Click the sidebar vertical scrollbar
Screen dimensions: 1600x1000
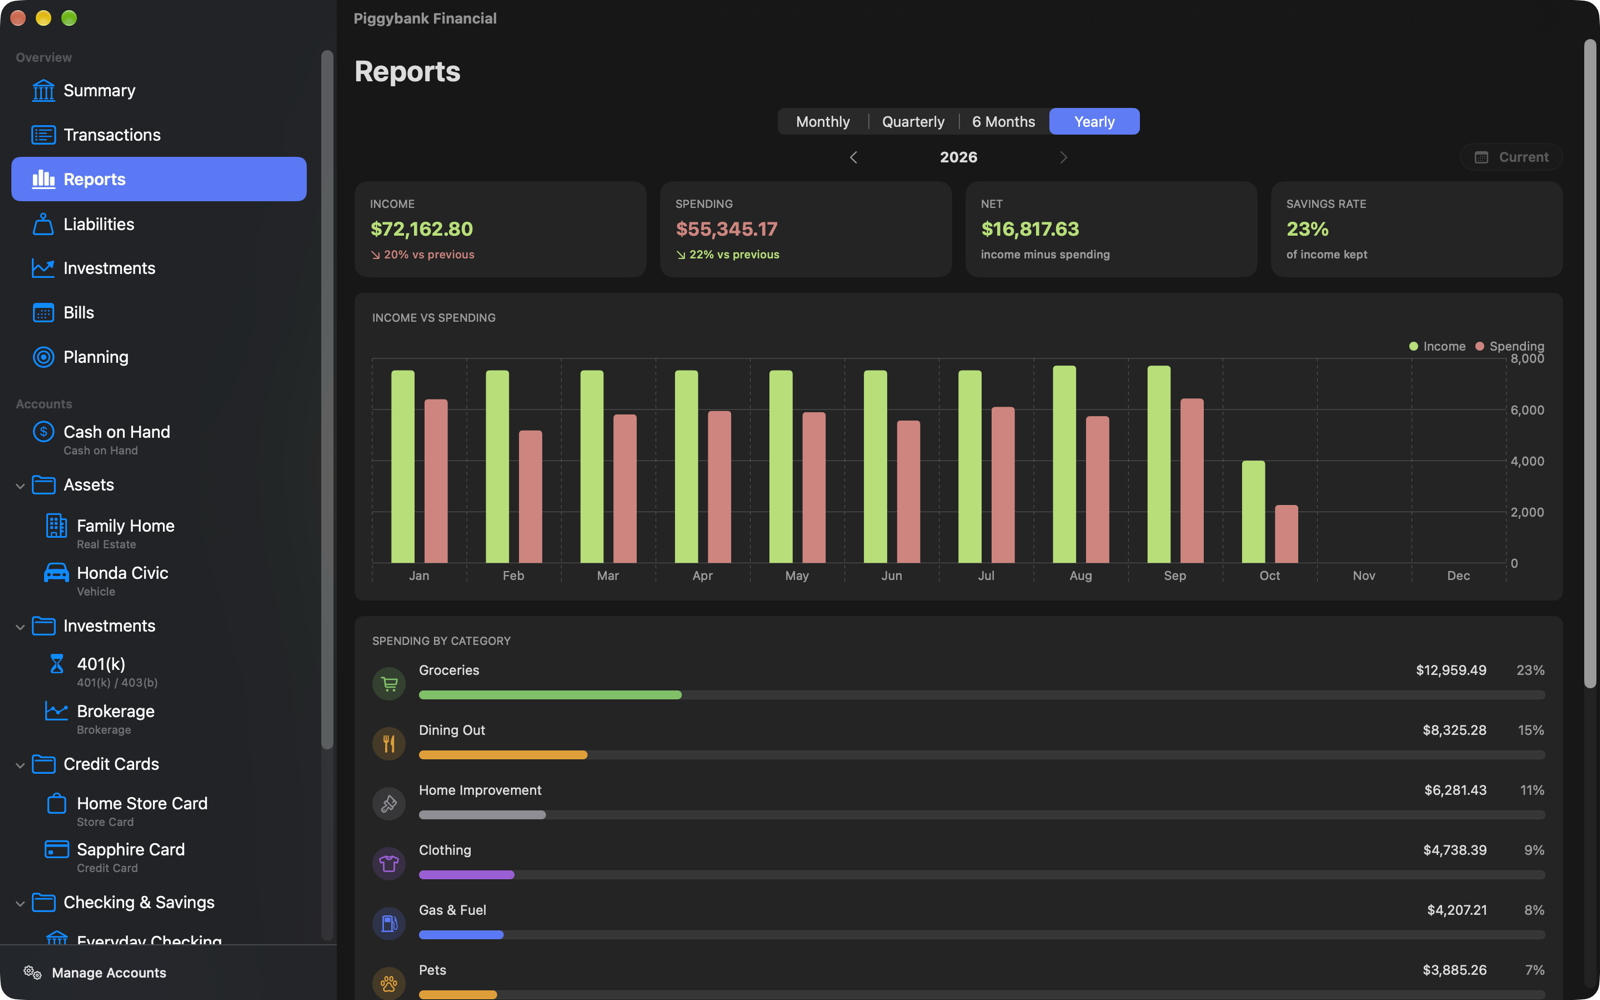point(326,400)
